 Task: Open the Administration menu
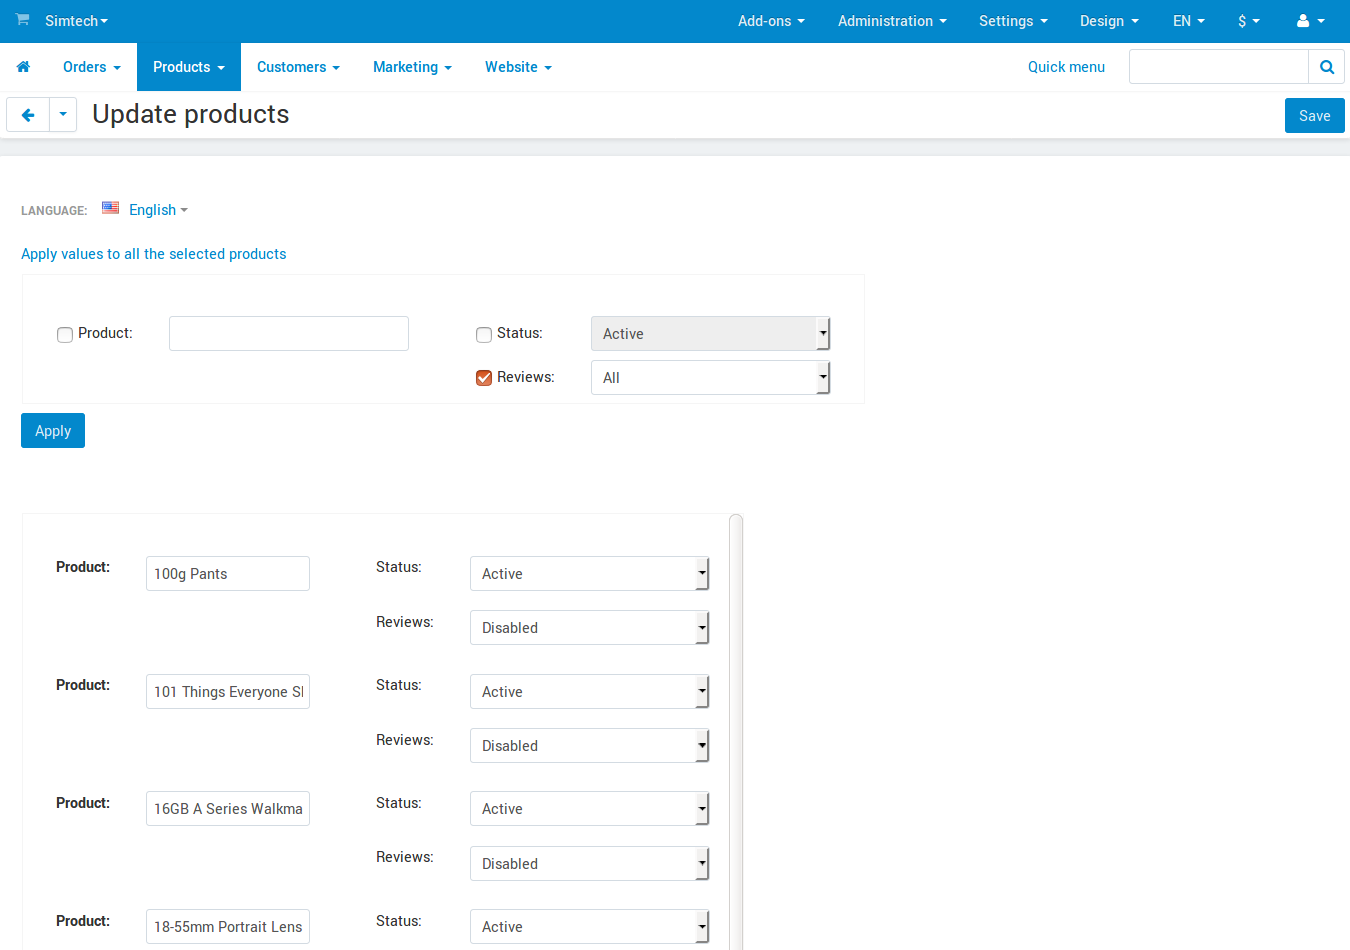(x=892, y=21)
